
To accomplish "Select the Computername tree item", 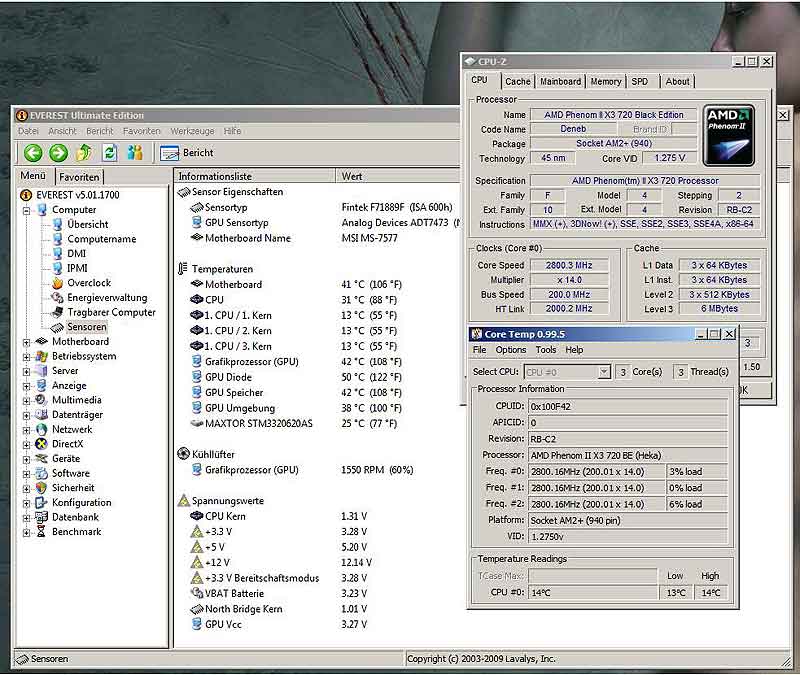I will [102, 239].
